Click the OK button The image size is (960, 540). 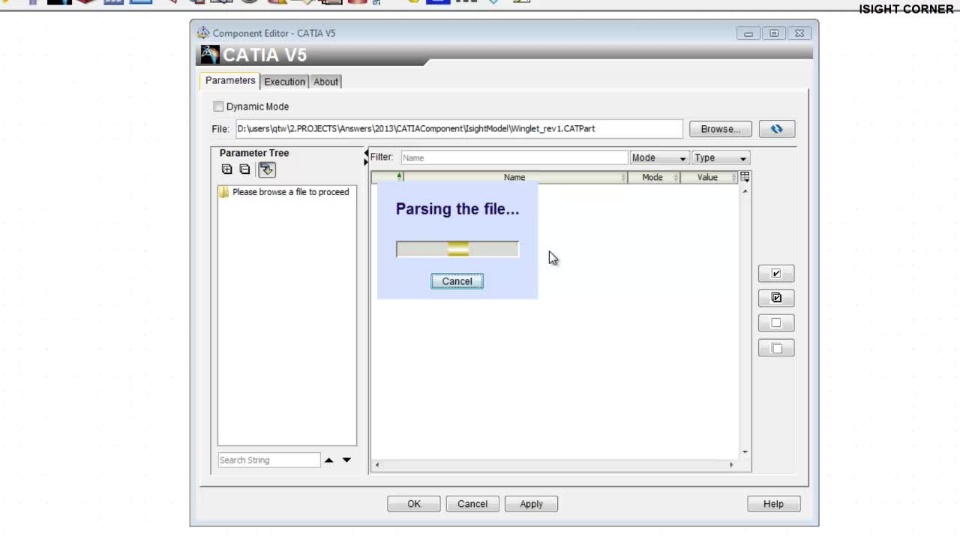414,504
